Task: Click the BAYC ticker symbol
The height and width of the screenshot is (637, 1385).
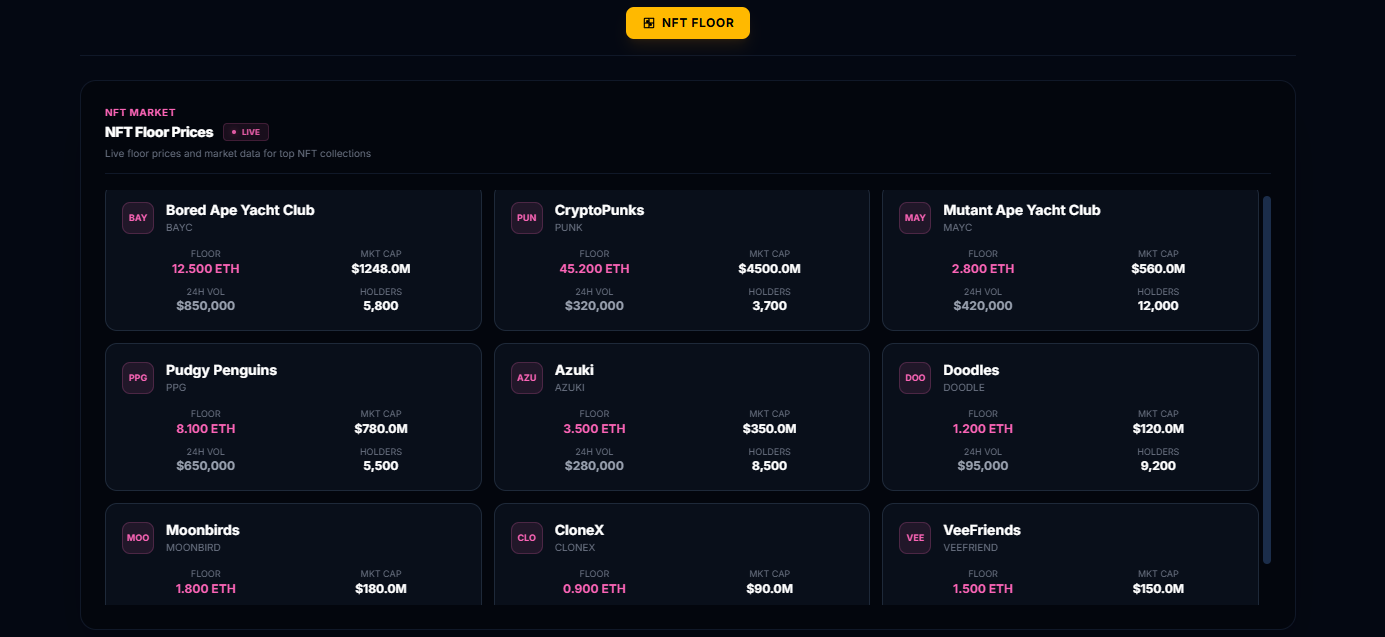Action: tap(179, 228)
